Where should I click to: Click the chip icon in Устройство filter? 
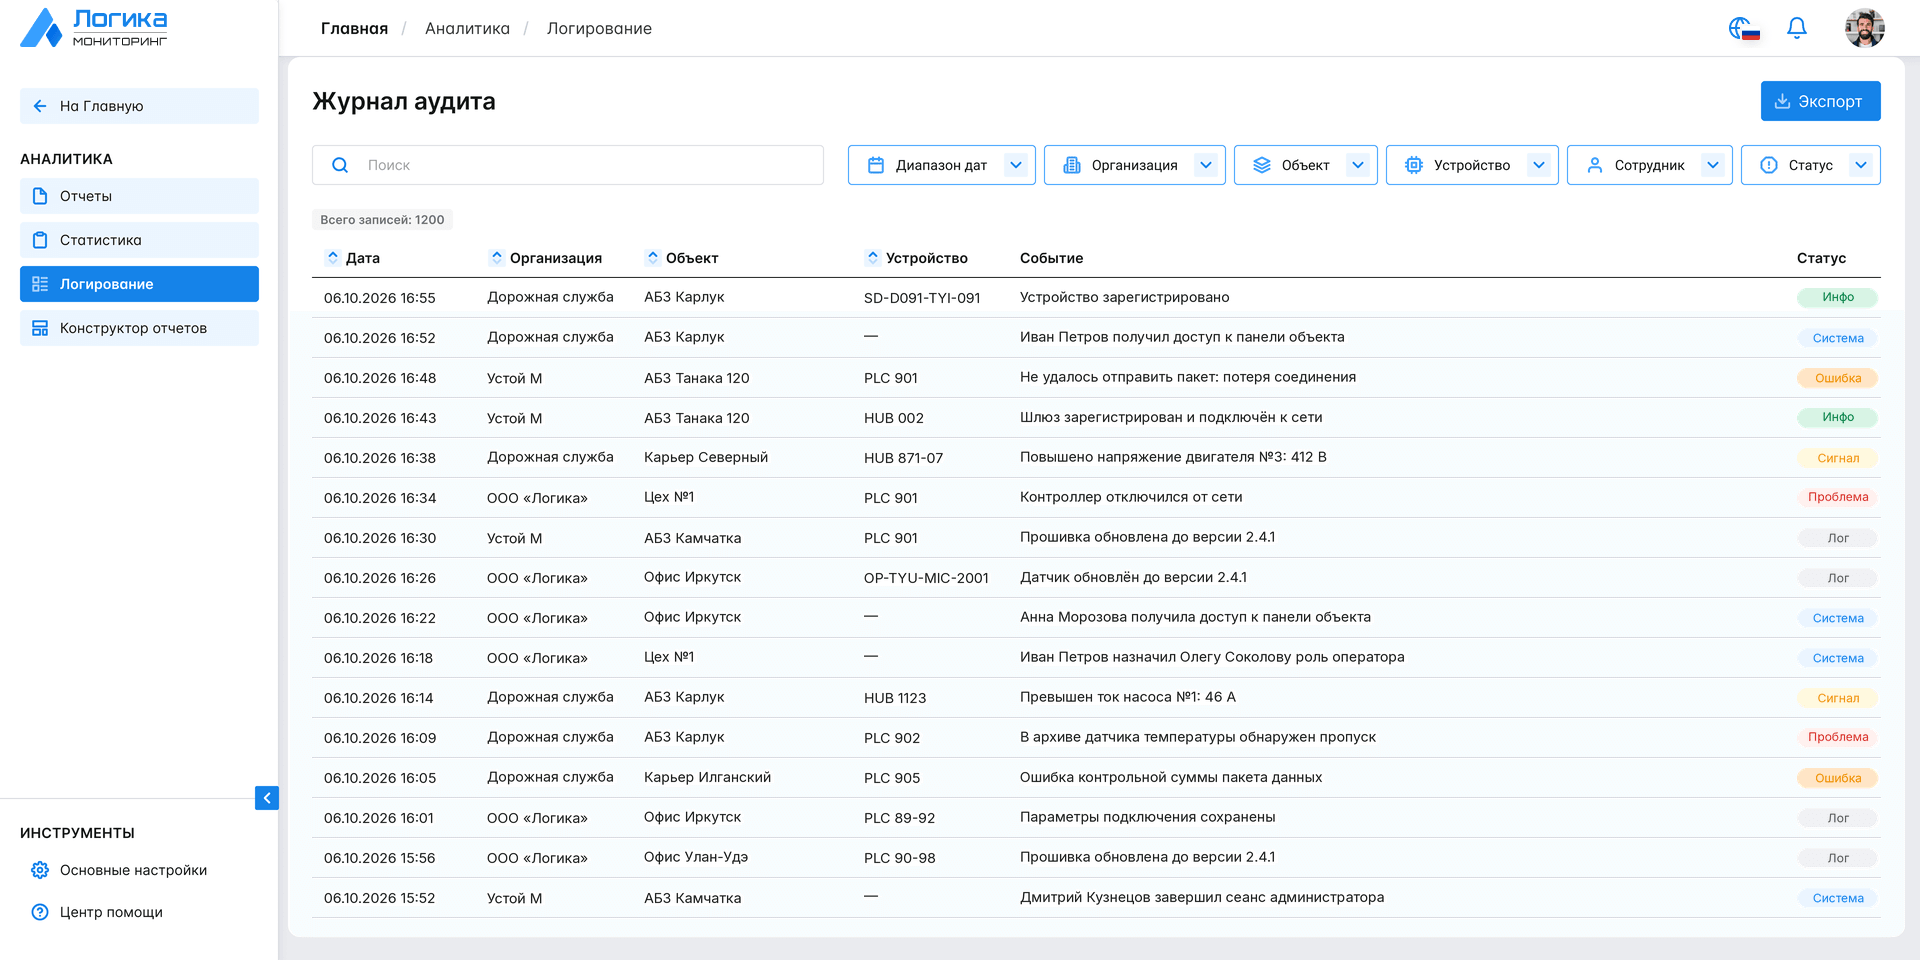(1414, 165)
